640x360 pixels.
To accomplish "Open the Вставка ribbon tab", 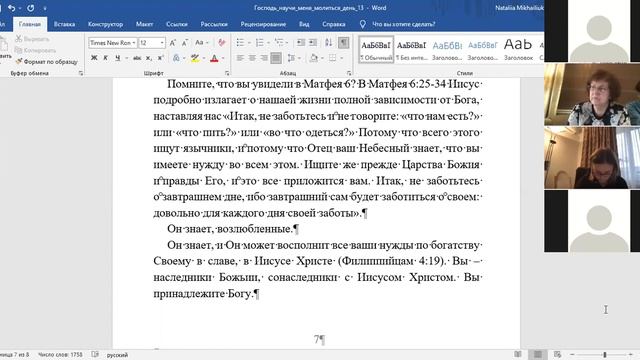I will 64,24.
